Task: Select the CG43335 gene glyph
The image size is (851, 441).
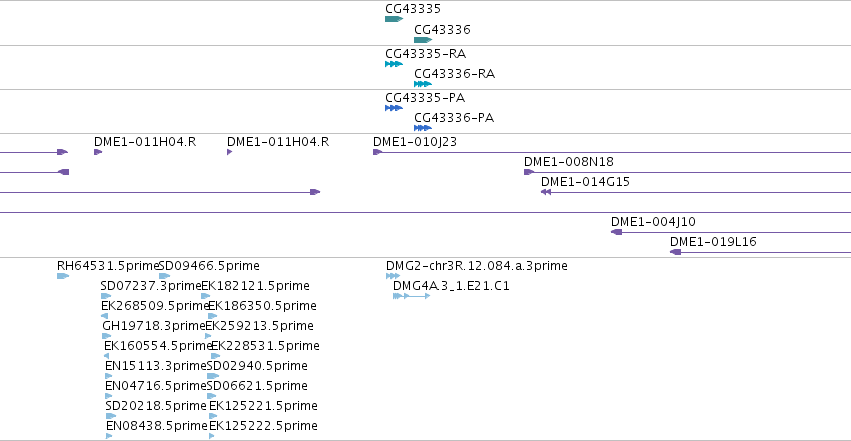Action: (394, 19)
